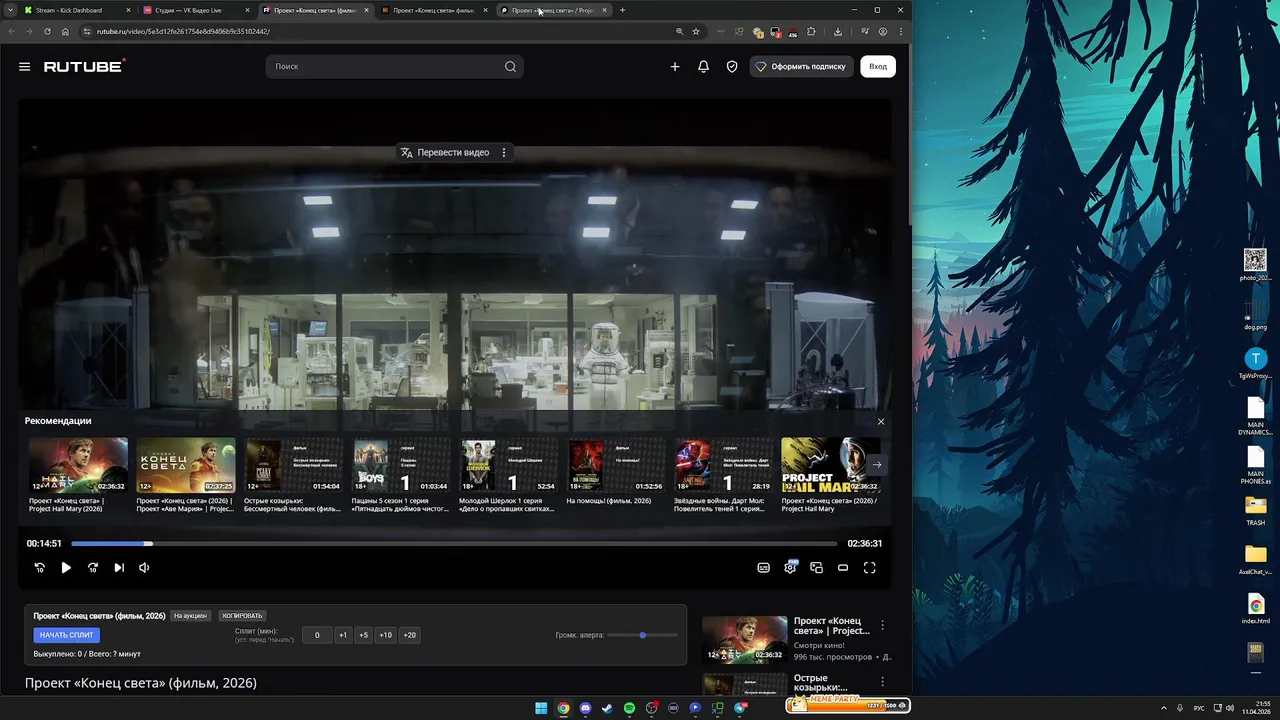Open Chrome three-dot menu
Screen dimensions: 1280x720
click(901, 31)
